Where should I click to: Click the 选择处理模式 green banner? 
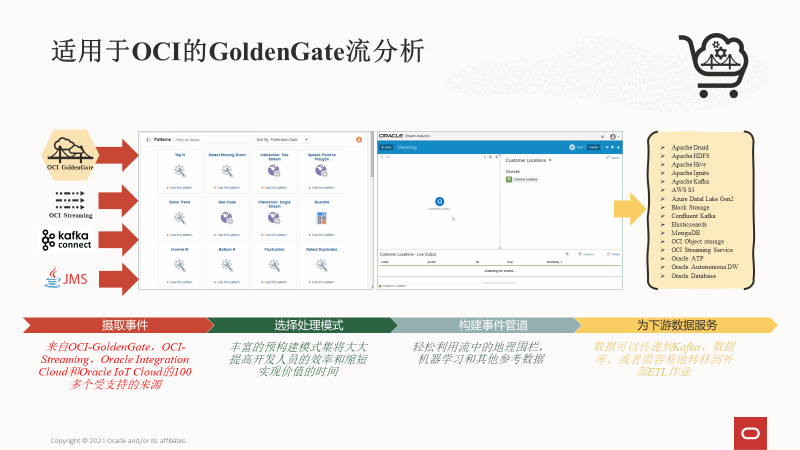tap(302, 325)
